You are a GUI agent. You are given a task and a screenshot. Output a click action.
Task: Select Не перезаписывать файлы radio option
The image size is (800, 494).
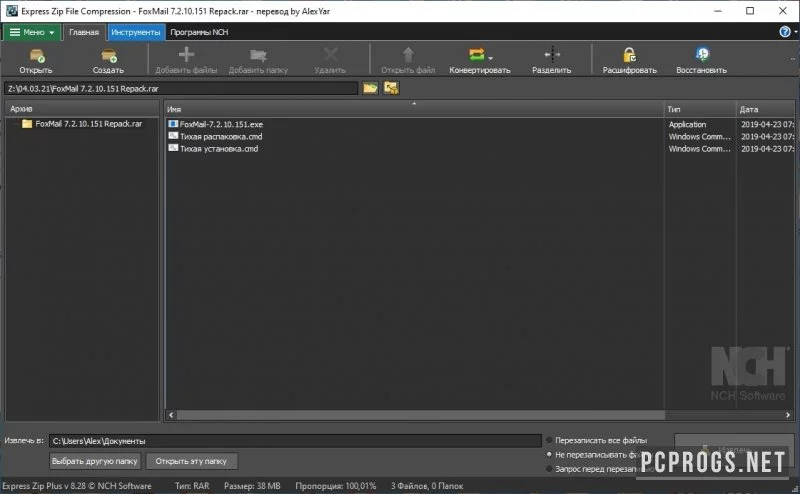(x=549, y=454)
